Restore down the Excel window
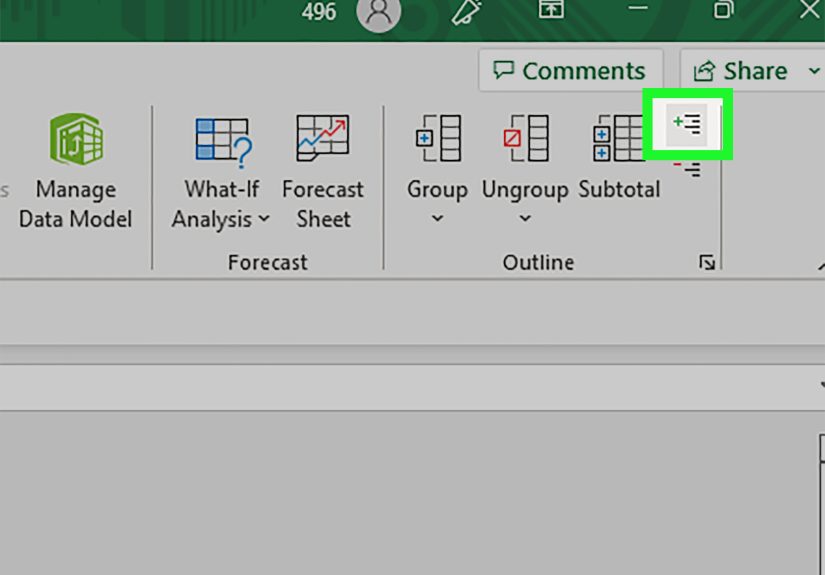This screenshot has width=825, height=575. (723, 9)
